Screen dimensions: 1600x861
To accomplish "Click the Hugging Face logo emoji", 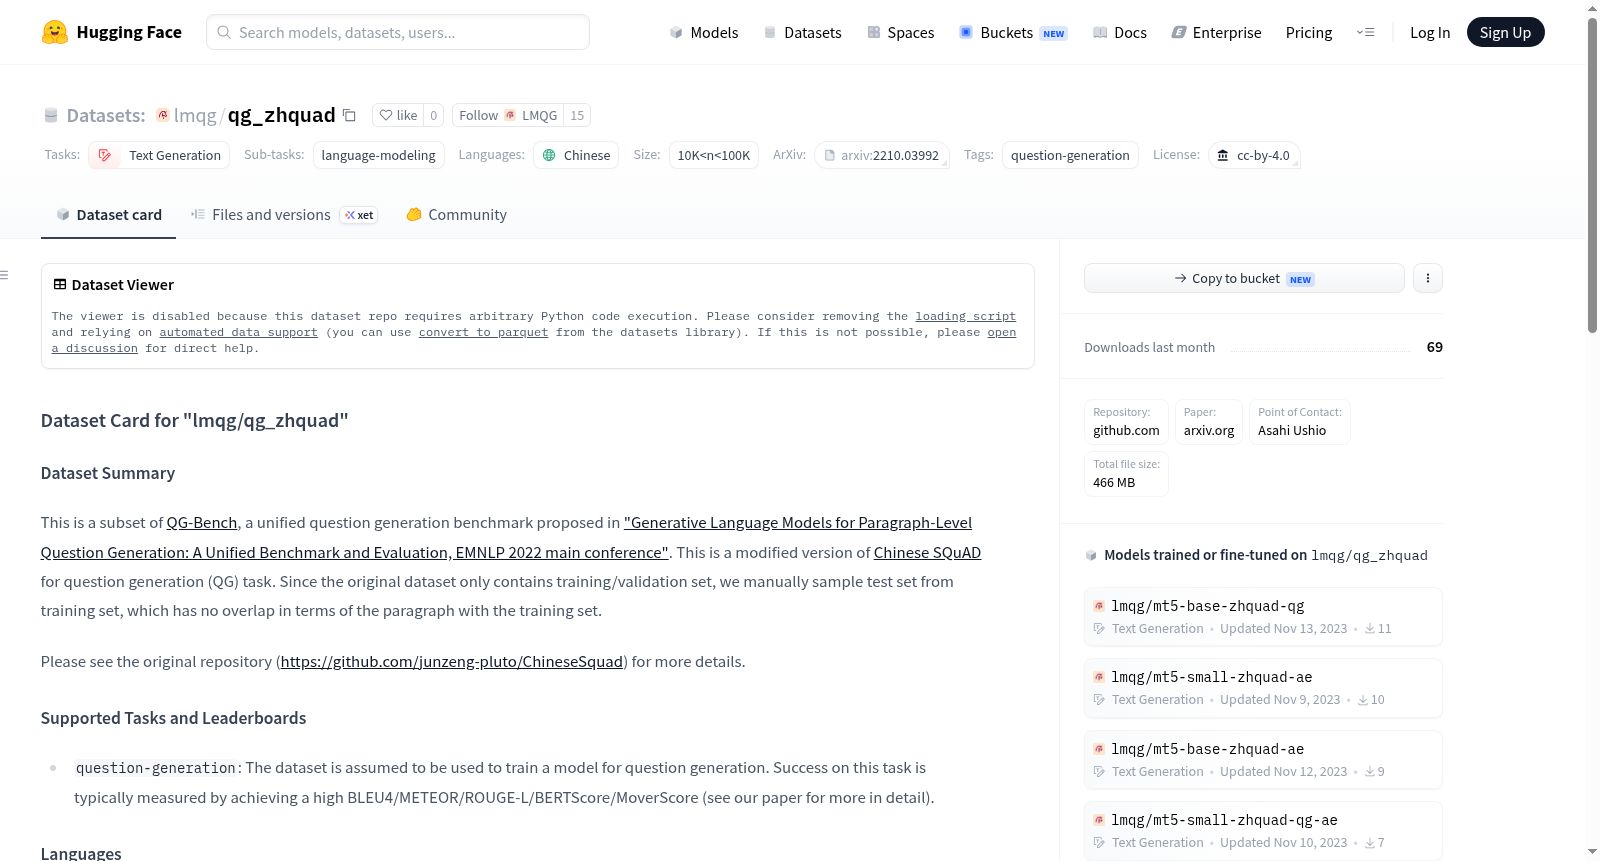I will pos(54,32).
